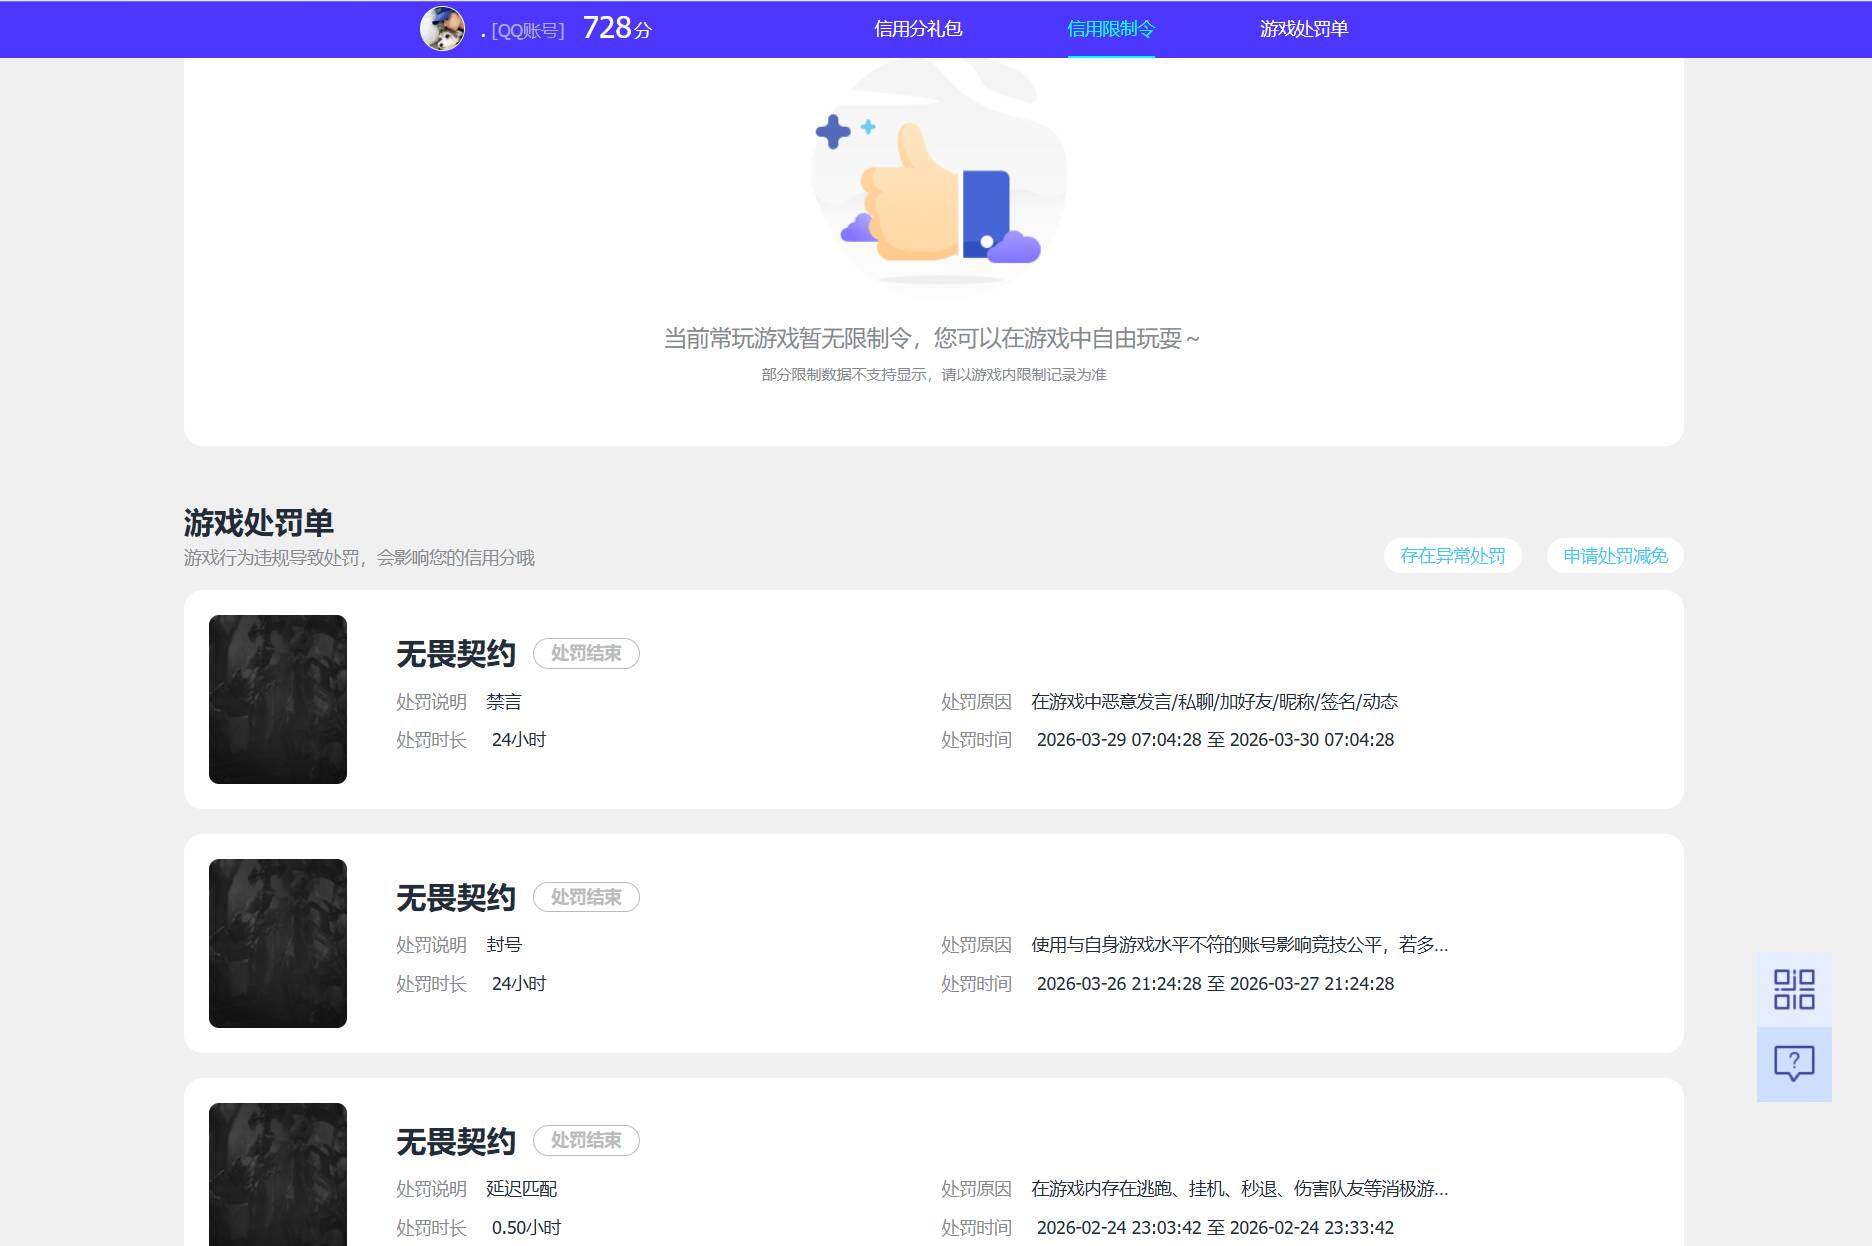The width and height of the screenshot is (1872, 1246).
Task: Click 处罚结束 badge on the 封号 card
Action: [586, 897]
